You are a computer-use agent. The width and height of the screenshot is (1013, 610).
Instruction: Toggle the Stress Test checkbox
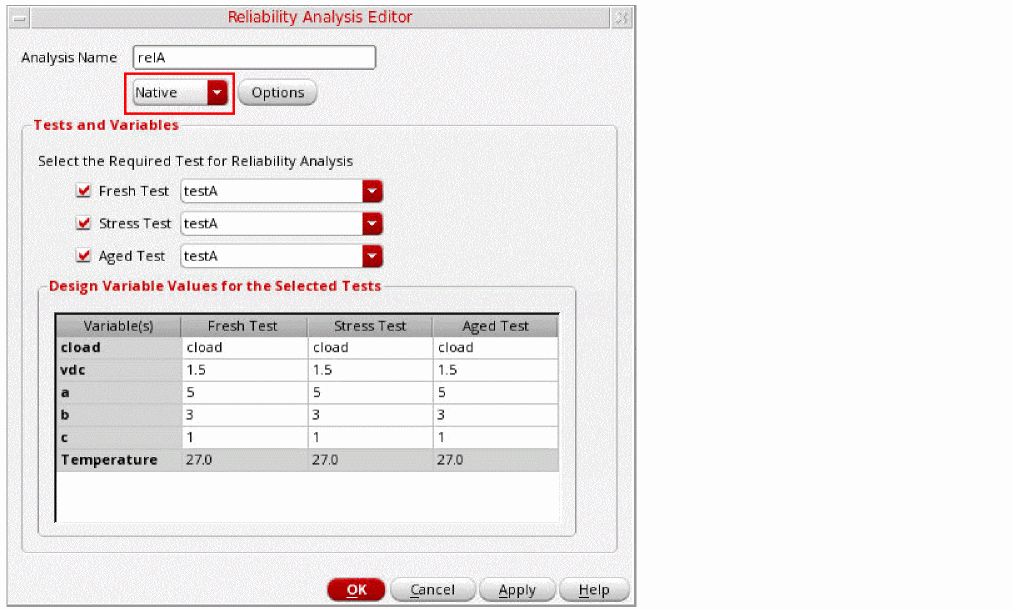click(83, 223)
